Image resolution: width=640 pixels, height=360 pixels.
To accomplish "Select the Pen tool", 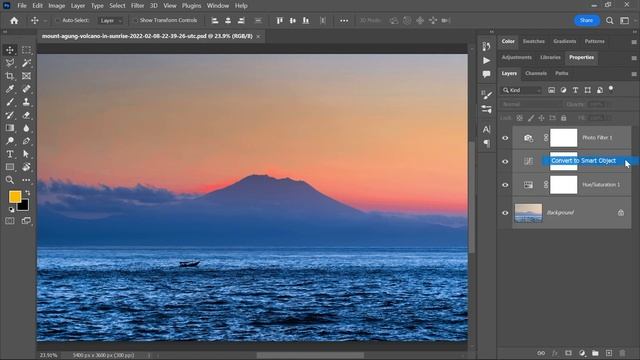I will point(26,141).
